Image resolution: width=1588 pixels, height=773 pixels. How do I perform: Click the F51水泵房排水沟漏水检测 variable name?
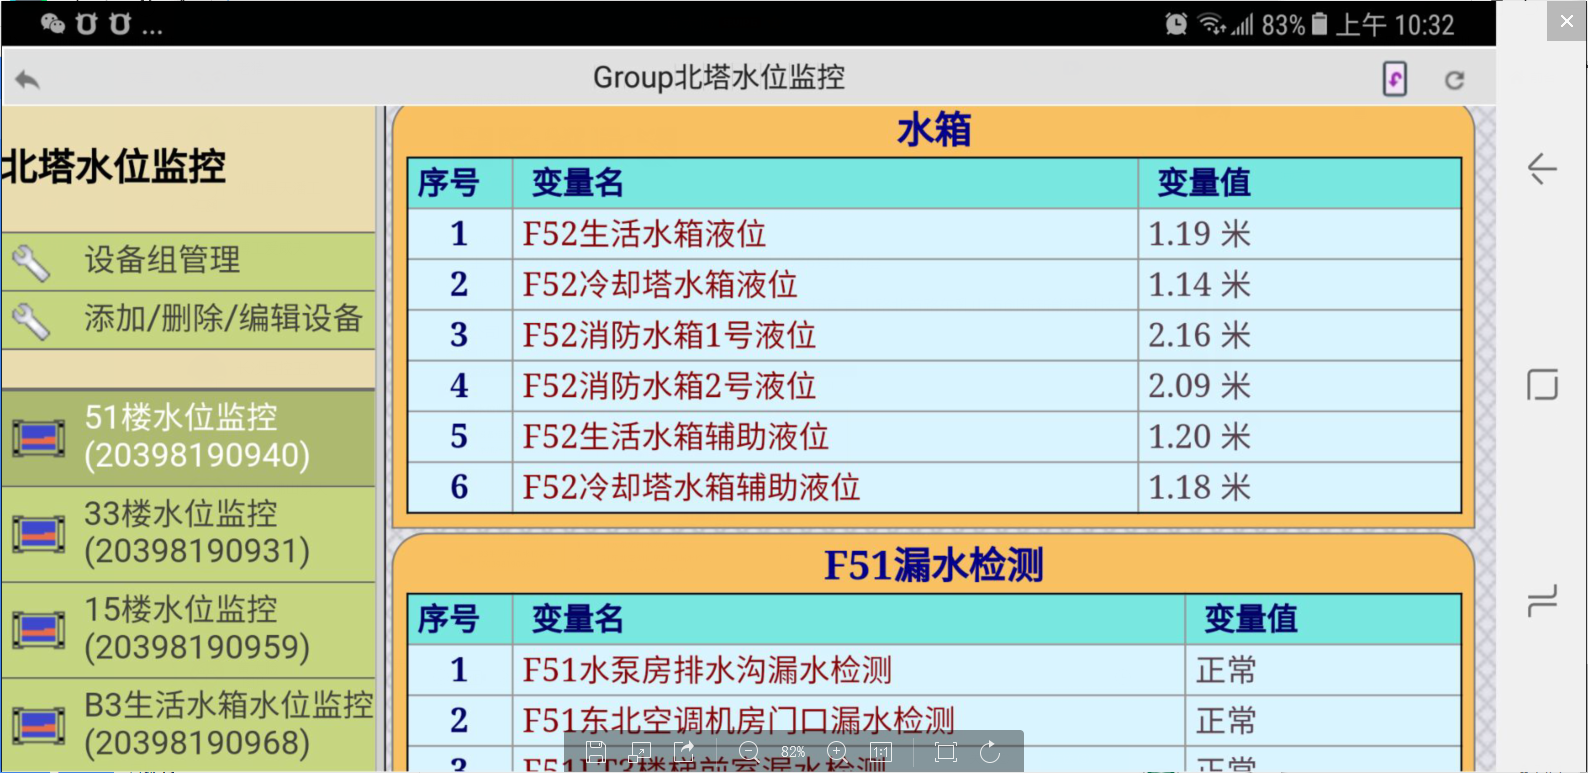click(x=706, y=670)
